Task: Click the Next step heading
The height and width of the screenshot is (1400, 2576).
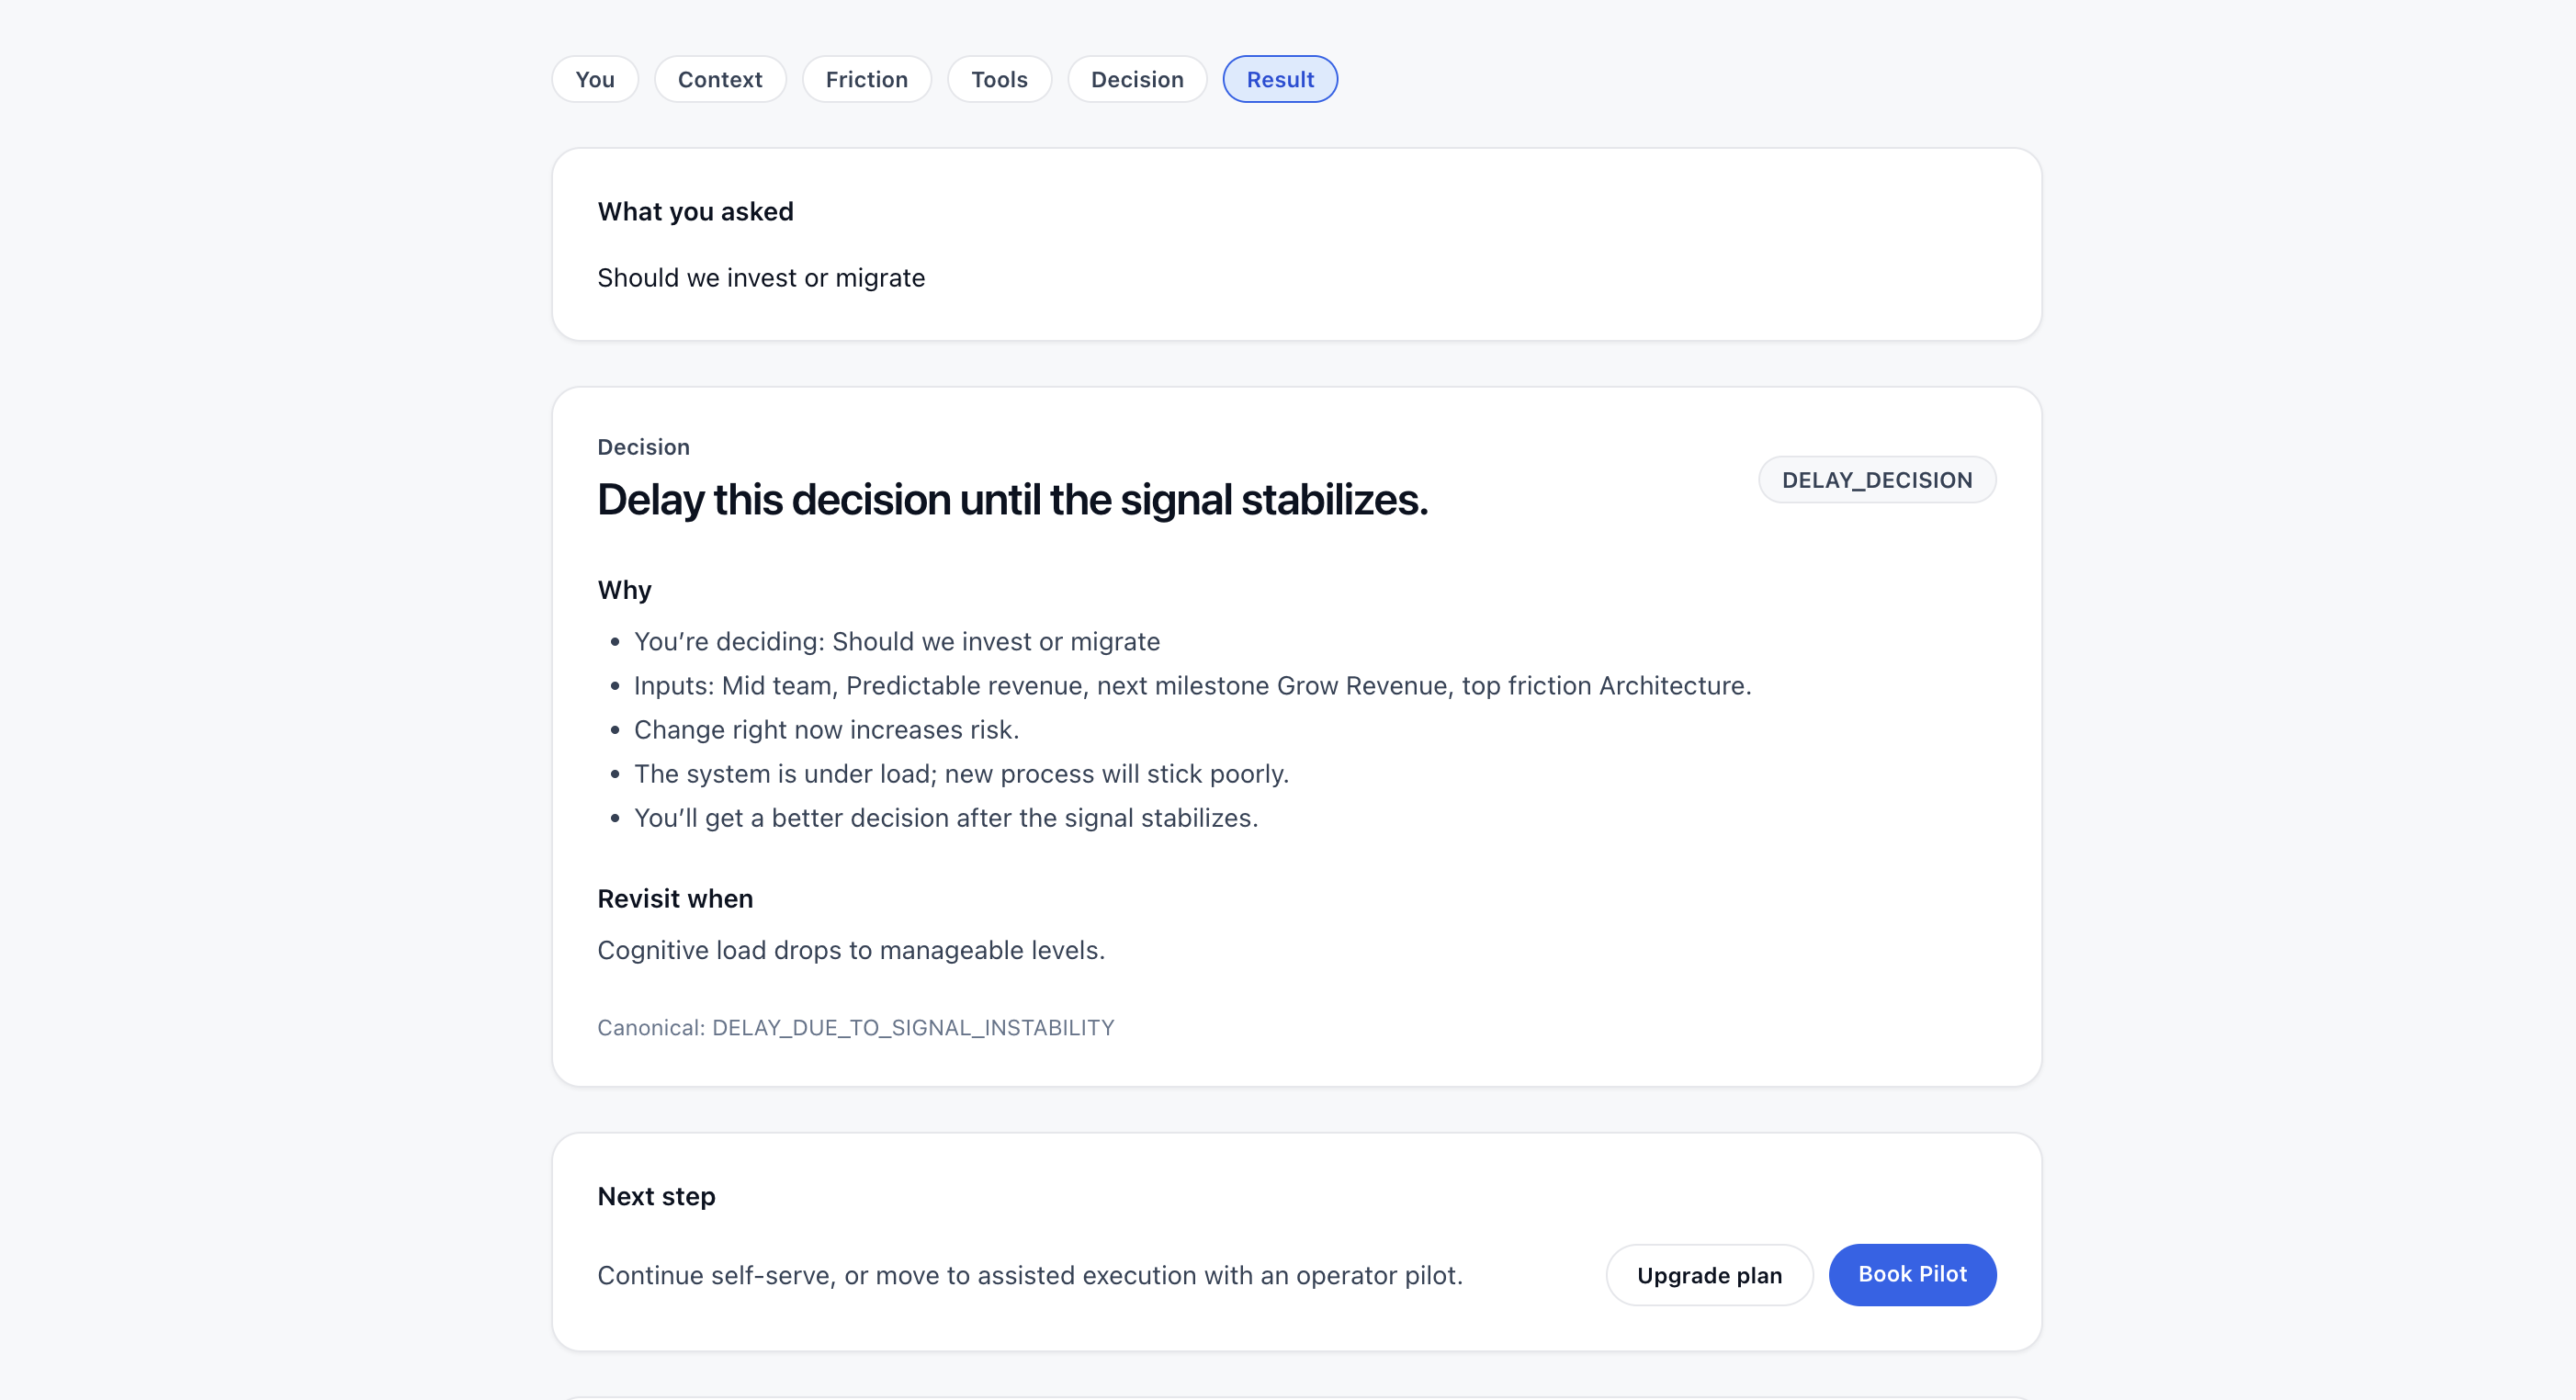Action: pyautogui.click(x=656, y=1195)
